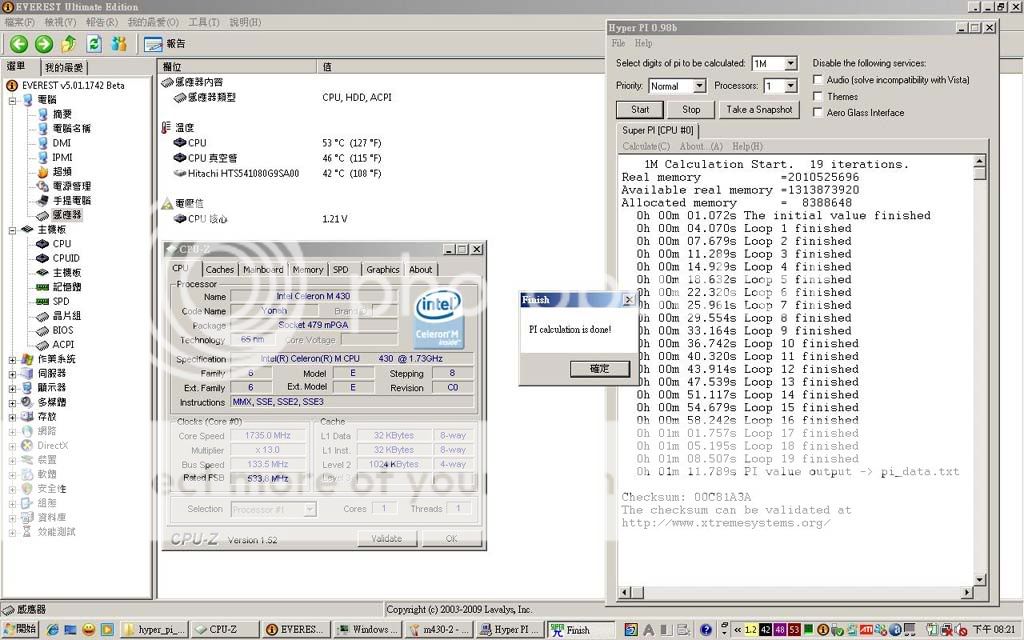Select the 安全性 security shield icon
Viewport: 1024px width, 640px height.
tap(27, 488)
